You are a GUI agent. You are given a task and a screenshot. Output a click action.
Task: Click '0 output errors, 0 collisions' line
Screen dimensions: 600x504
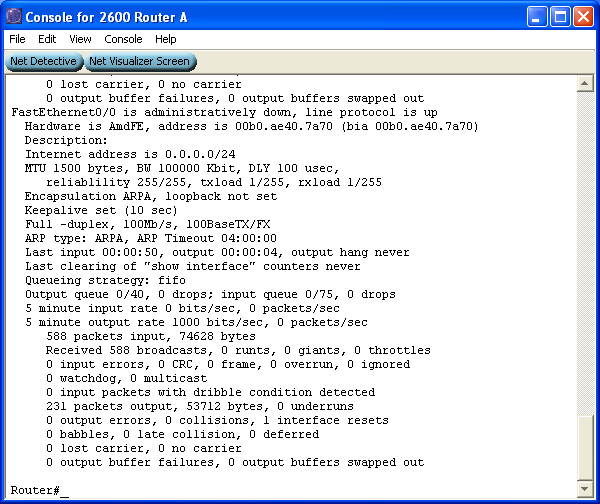(x=217, y=420)
